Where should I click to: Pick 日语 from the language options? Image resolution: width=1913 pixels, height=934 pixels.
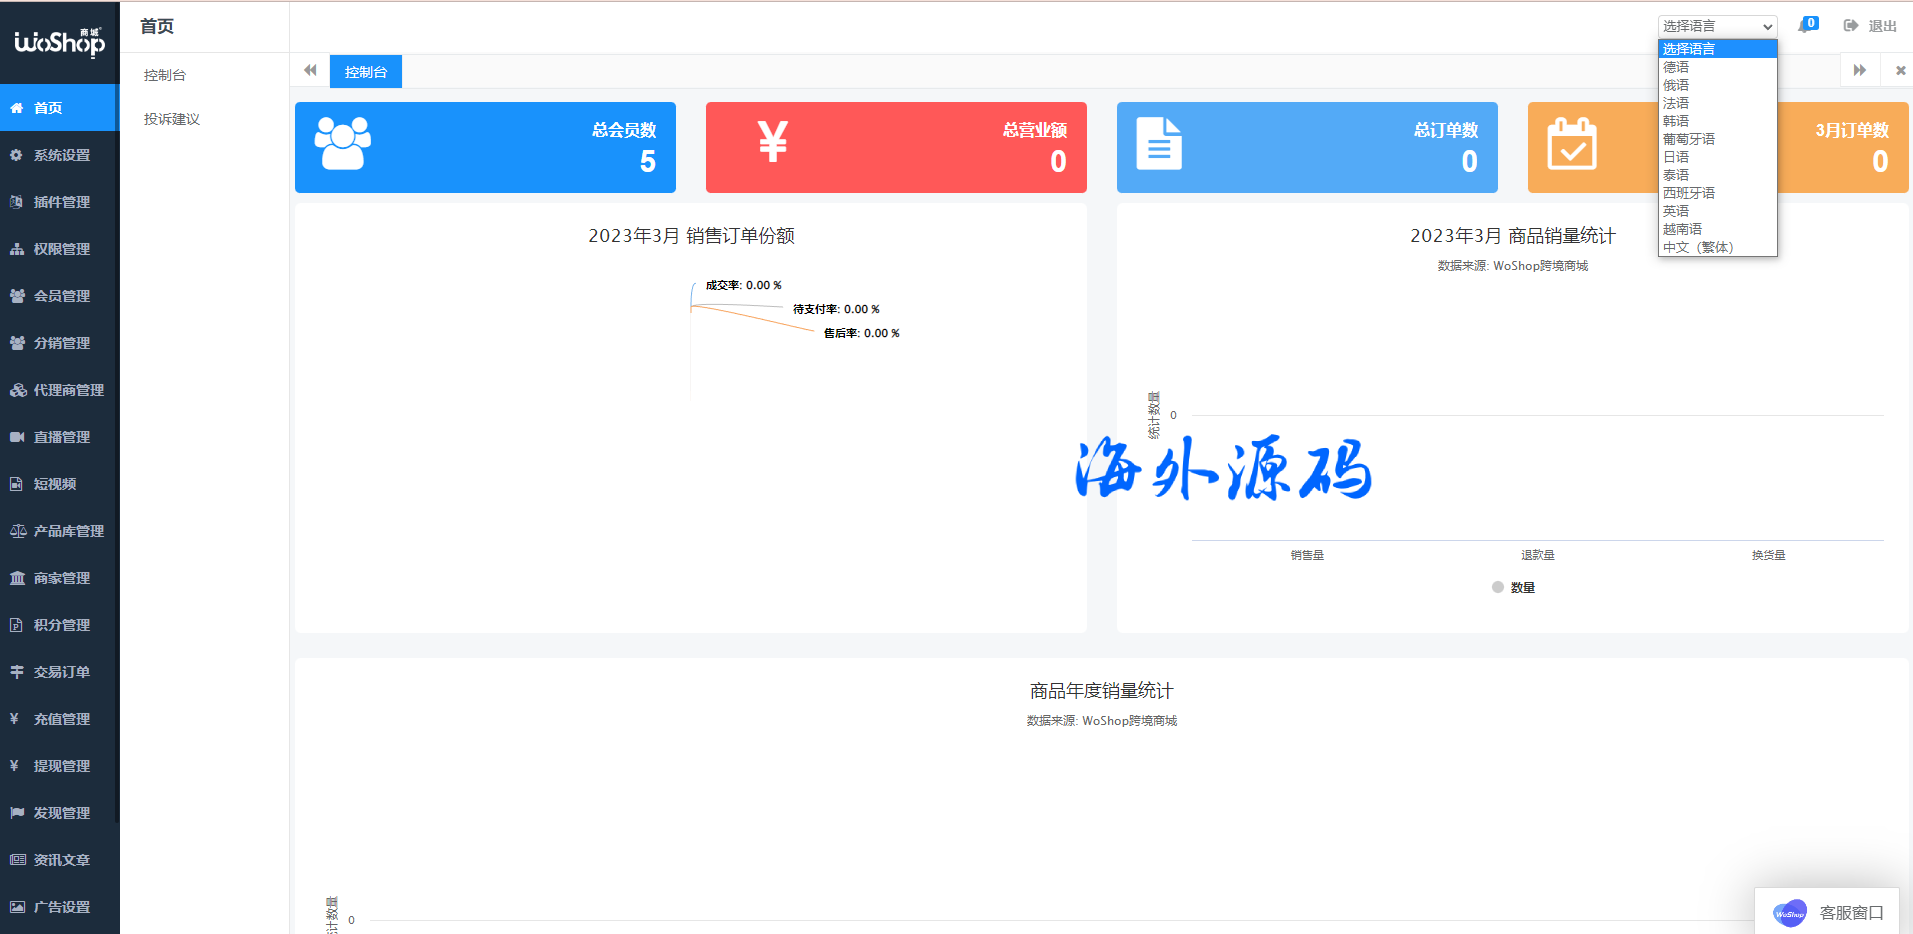point(1676,157)
